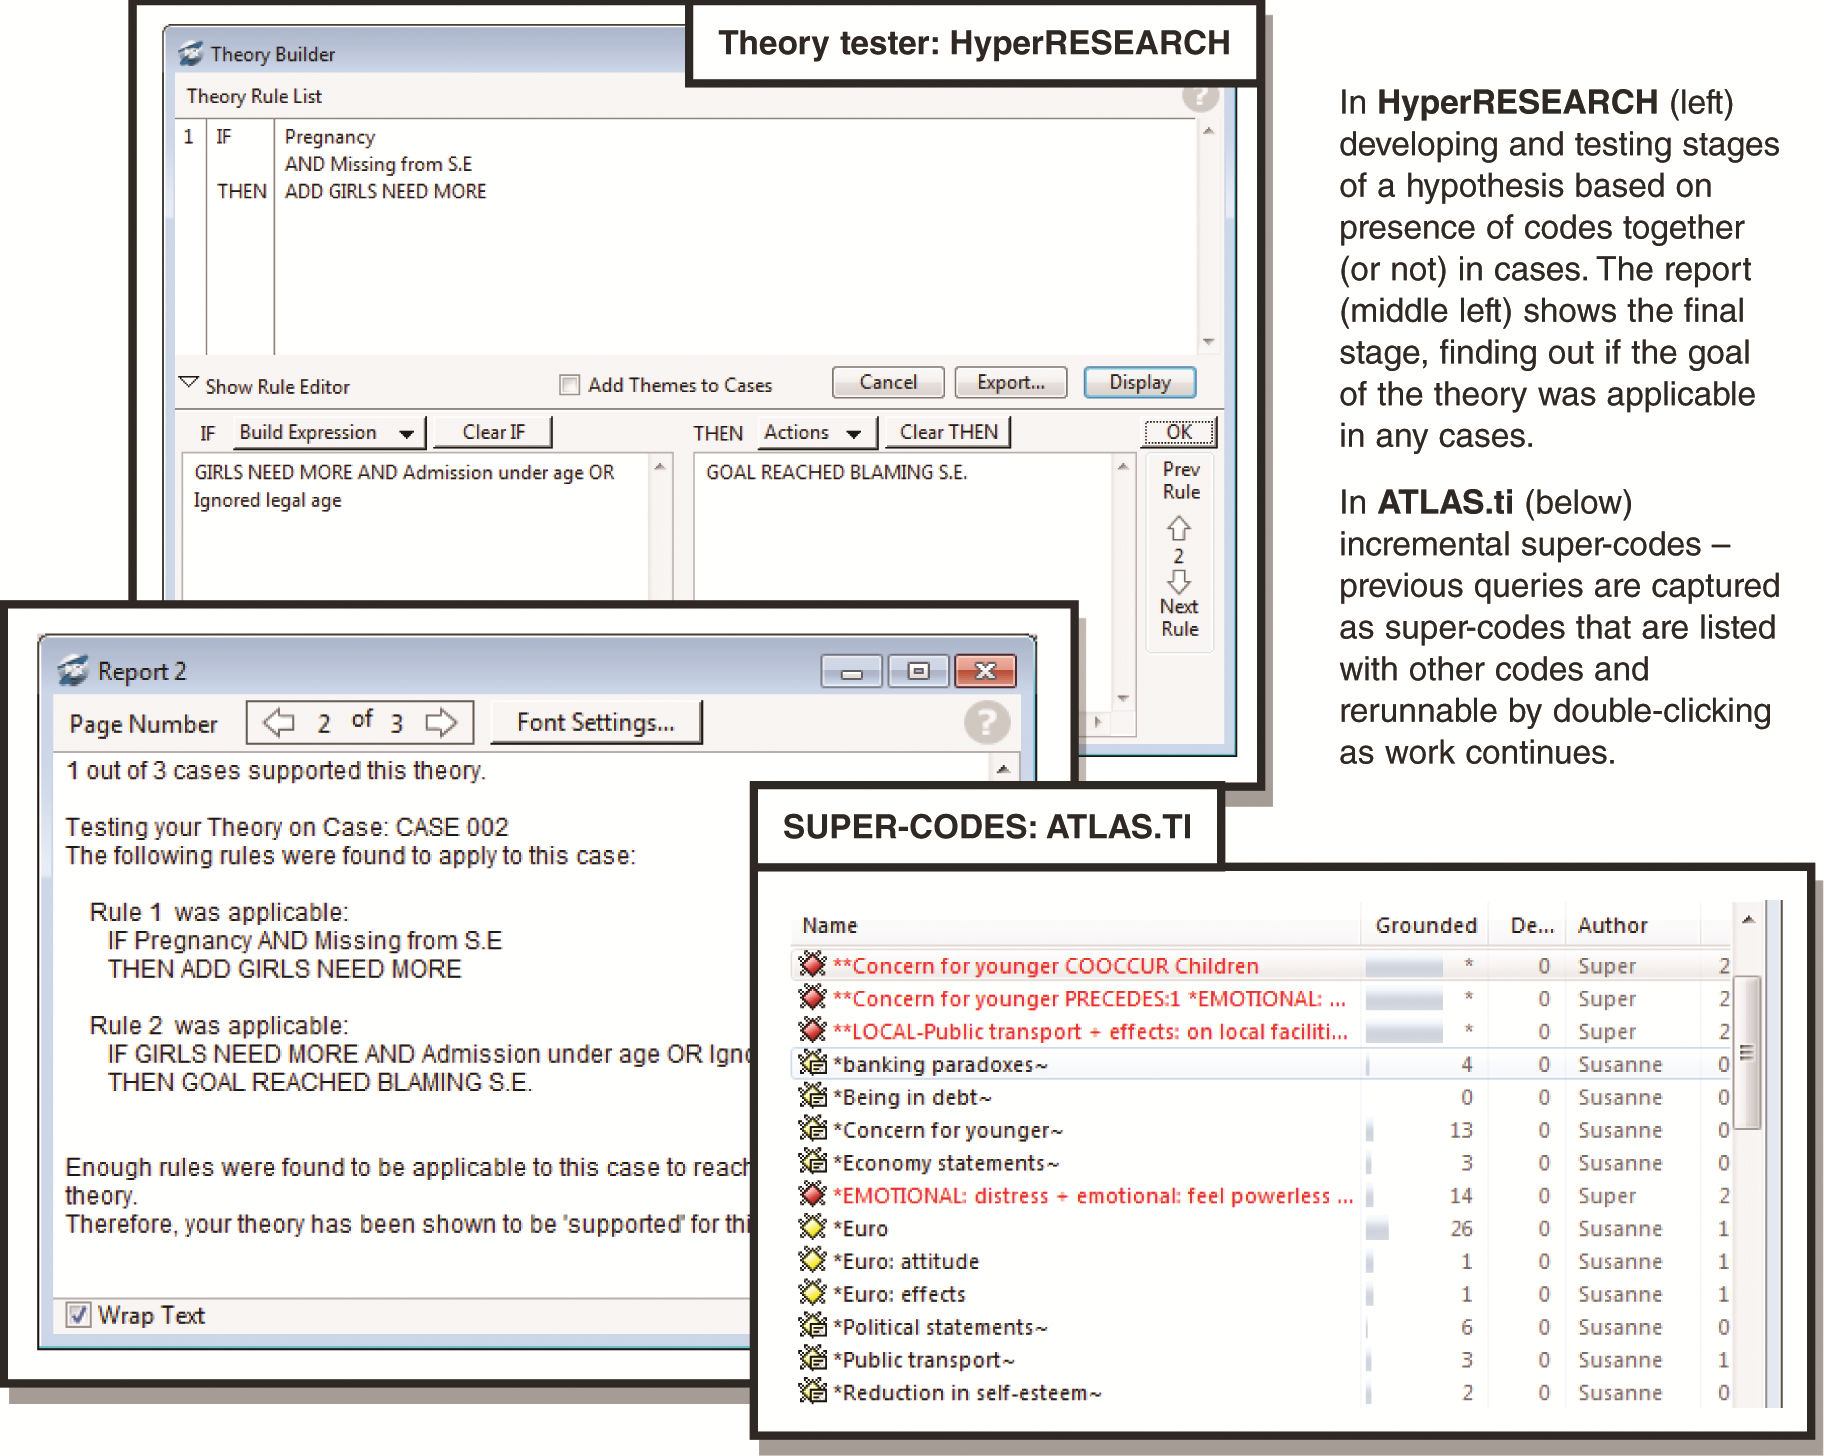Click icon beside Euro: effects code
The width and height of the screenshot is (1824, 1456).
812,1294
